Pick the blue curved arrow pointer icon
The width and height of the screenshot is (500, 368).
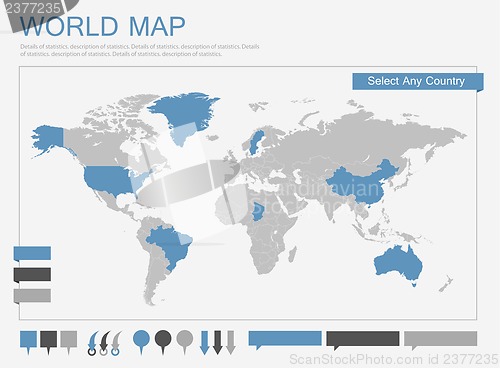click(93, 343)
